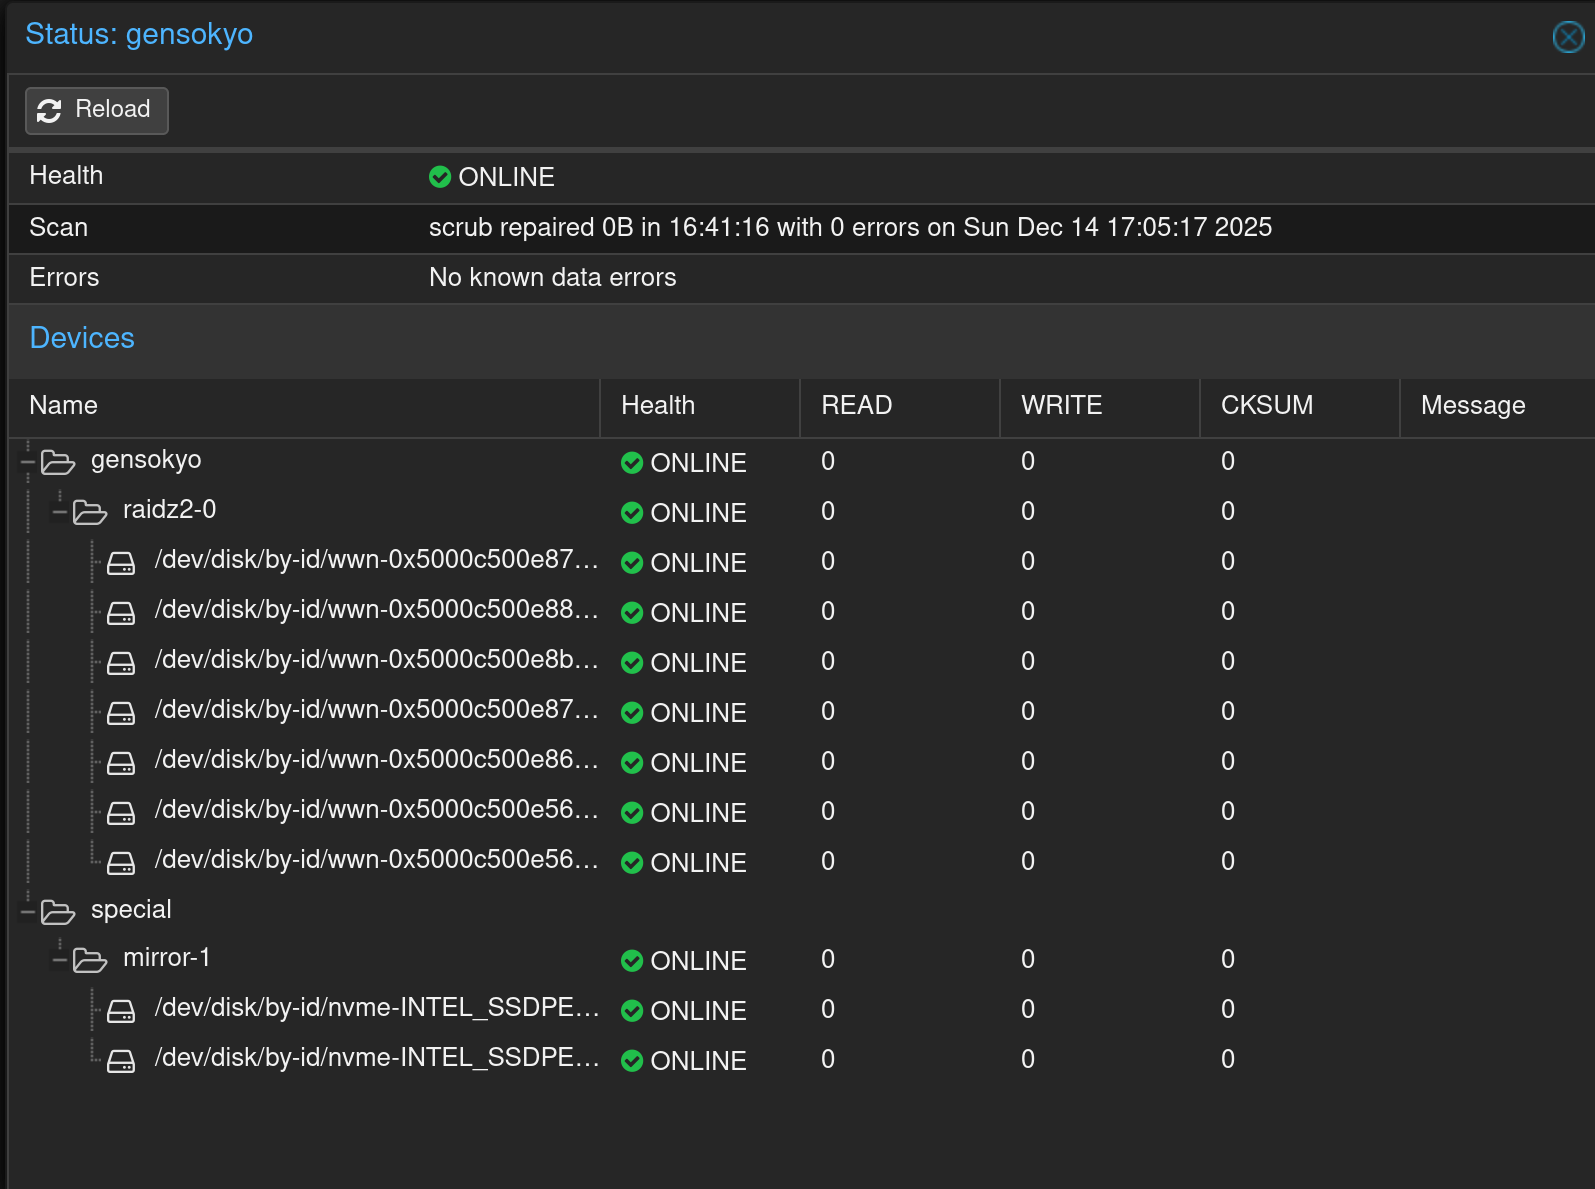
Task: Sort by the WRITE column header
Action: click(1100, 406)
